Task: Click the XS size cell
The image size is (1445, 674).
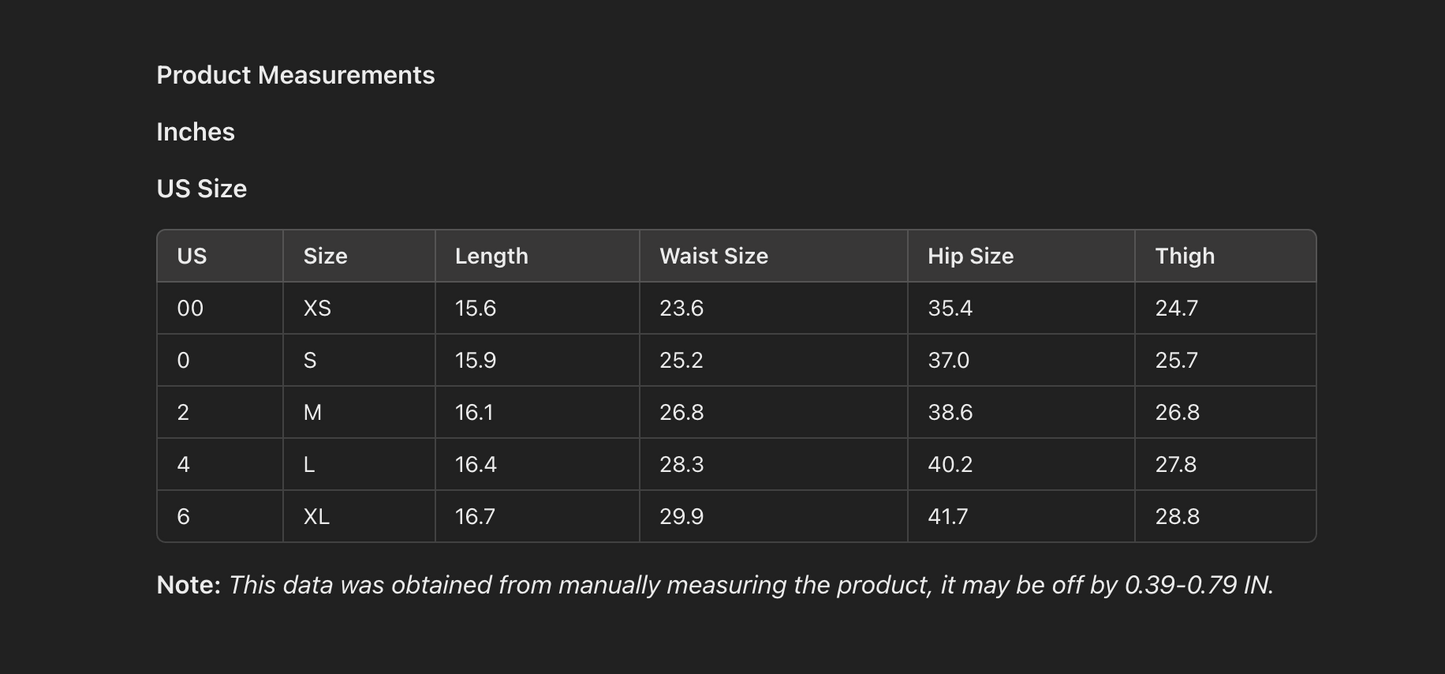Action: (317, 308)
